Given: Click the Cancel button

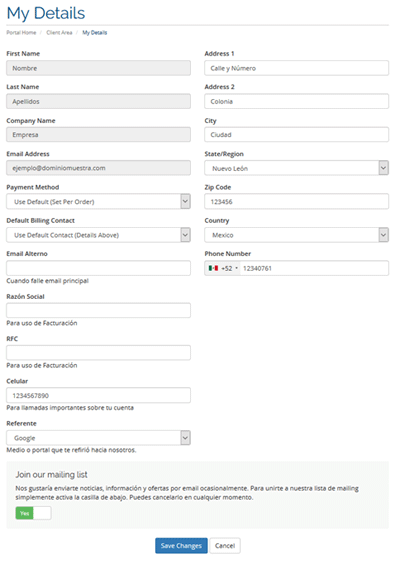Looking at the screenshot, I should pyautogui.click(x=225, y=546).
